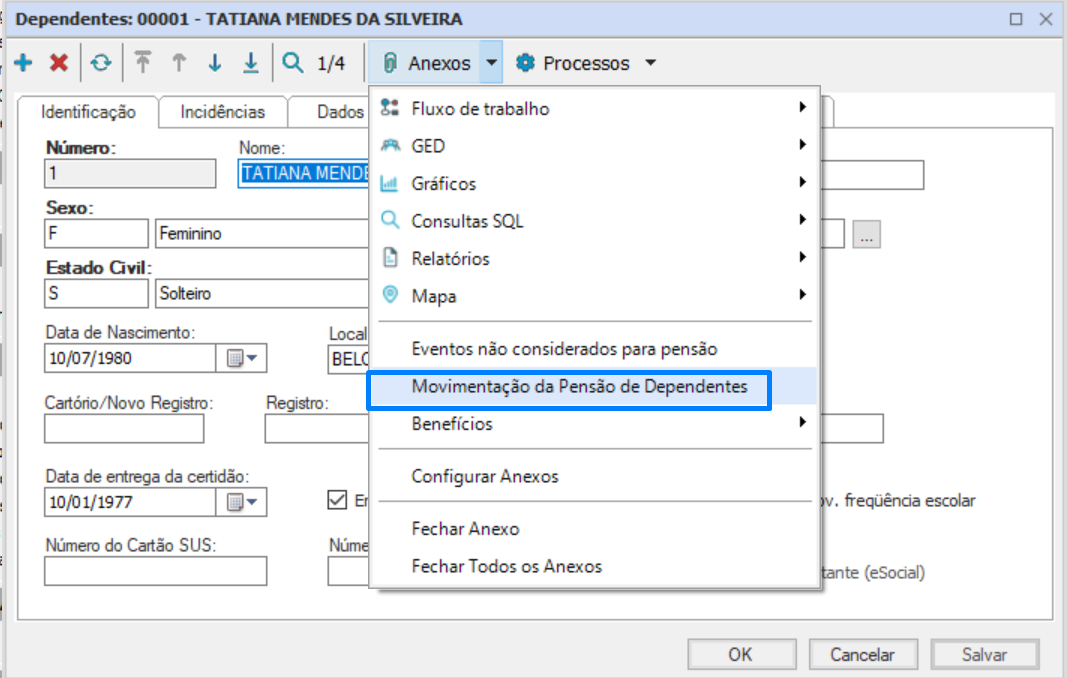Viewport: 1067px width, 678px height.
Task: Click the Salvar button
Action: [x=984, y=654]
